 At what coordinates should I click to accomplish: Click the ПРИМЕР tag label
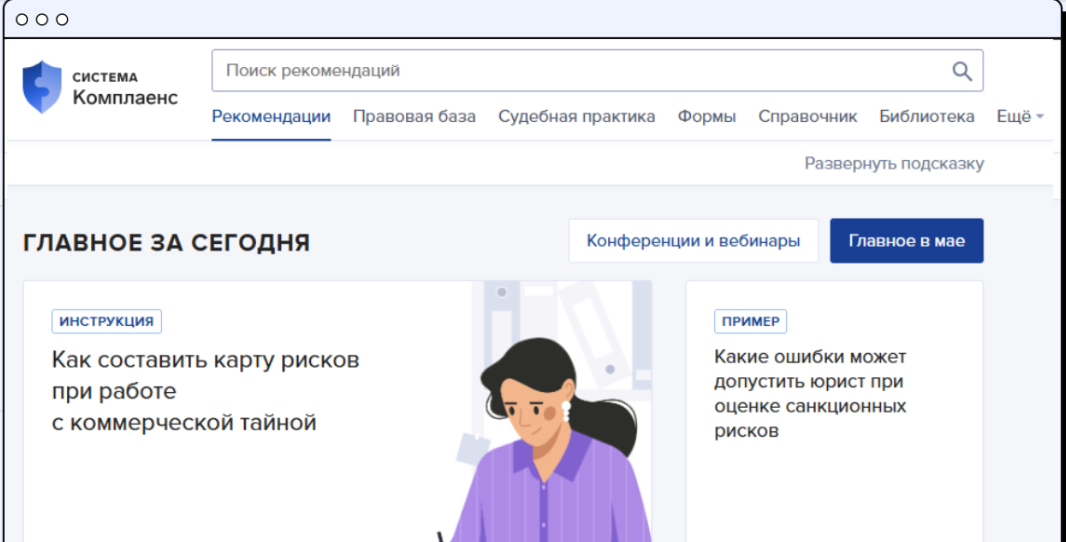click(751, 322)
